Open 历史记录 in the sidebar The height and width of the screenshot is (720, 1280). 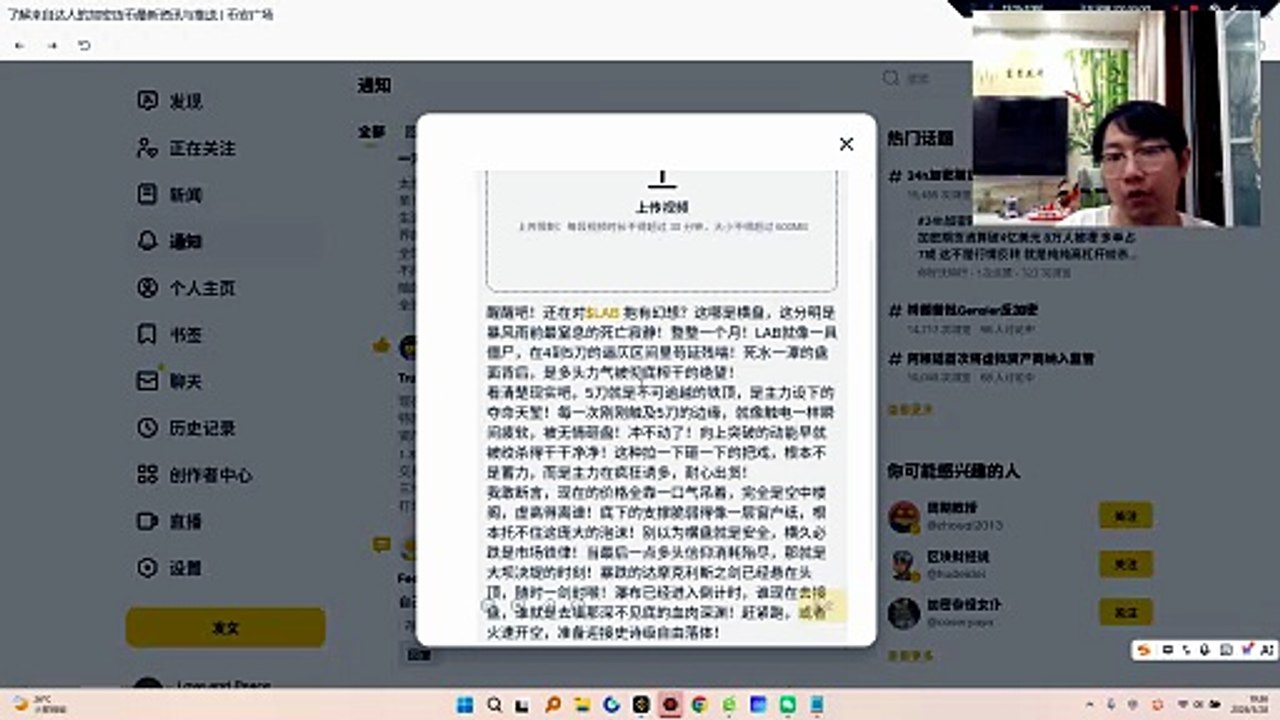pyautogui.click(x=186, y=428)
